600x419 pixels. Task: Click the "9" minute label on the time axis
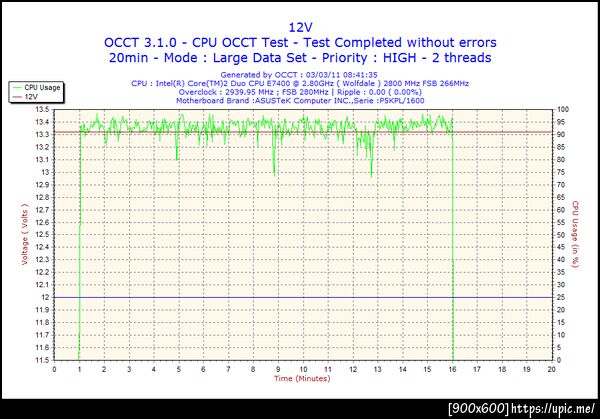(x=278, y=369)
